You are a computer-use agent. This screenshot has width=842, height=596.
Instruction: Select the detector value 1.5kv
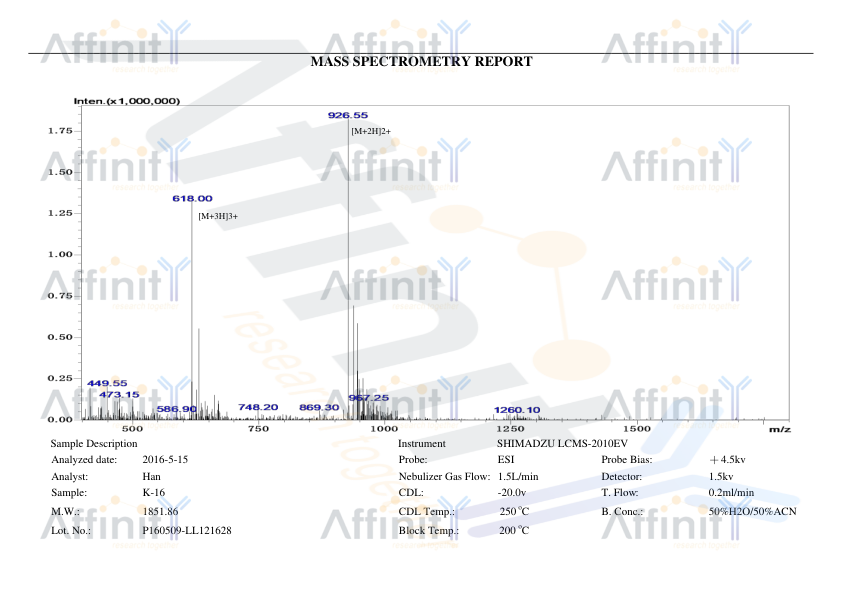(721, 477)
